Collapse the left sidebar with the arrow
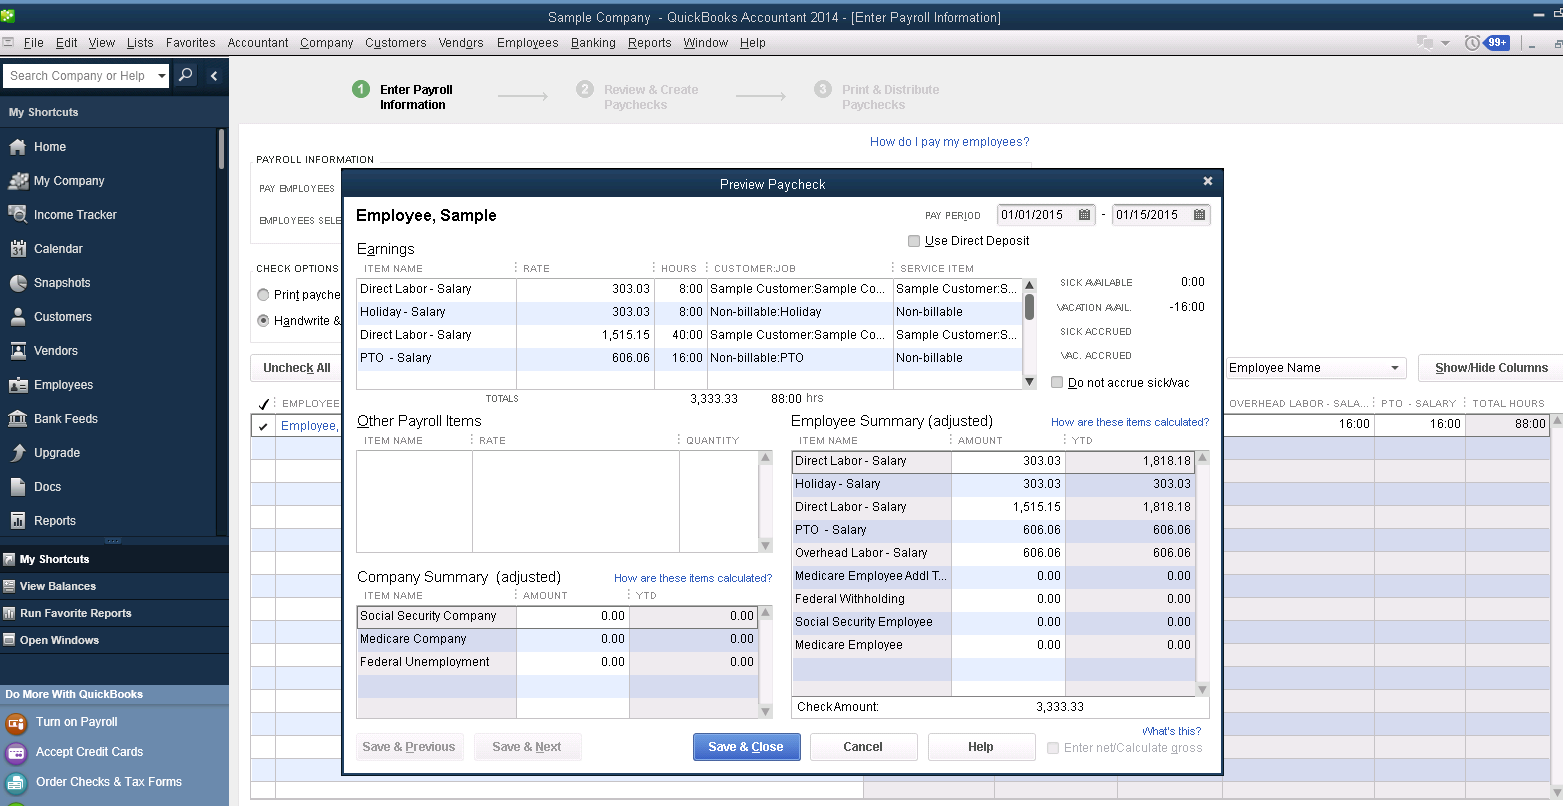1563x806 pixels. pyautogui.click(x=214, y=75)
